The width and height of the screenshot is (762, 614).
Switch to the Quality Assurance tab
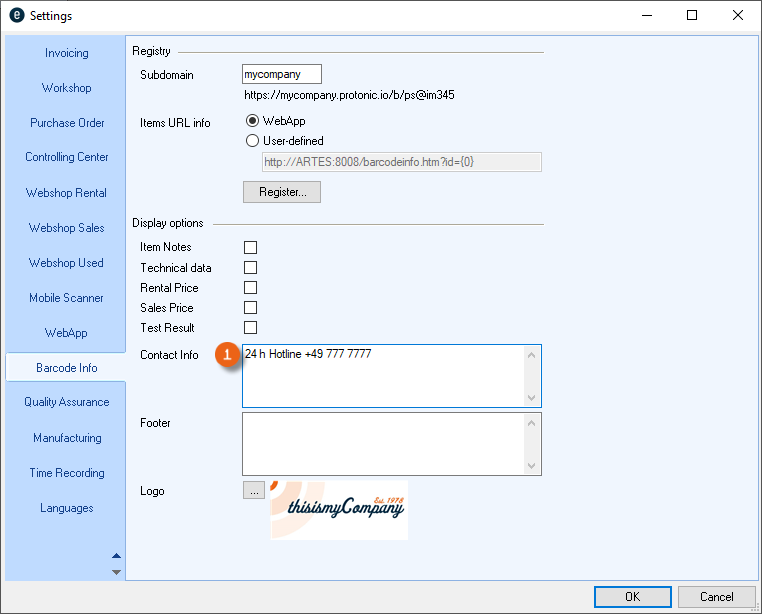coord(66,402)
